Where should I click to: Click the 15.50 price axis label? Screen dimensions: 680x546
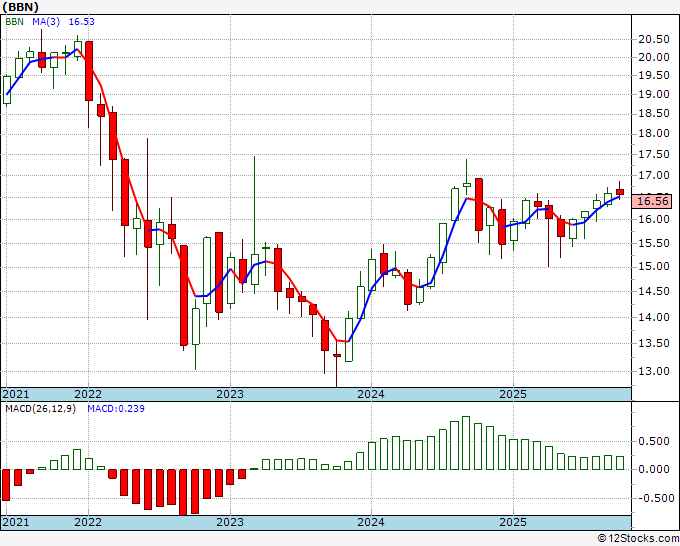[654, 243]
